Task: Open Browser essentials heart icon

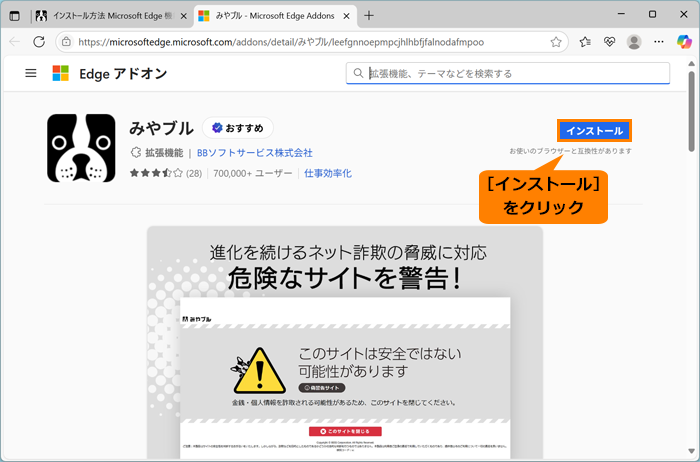Action: coord(609,42)
